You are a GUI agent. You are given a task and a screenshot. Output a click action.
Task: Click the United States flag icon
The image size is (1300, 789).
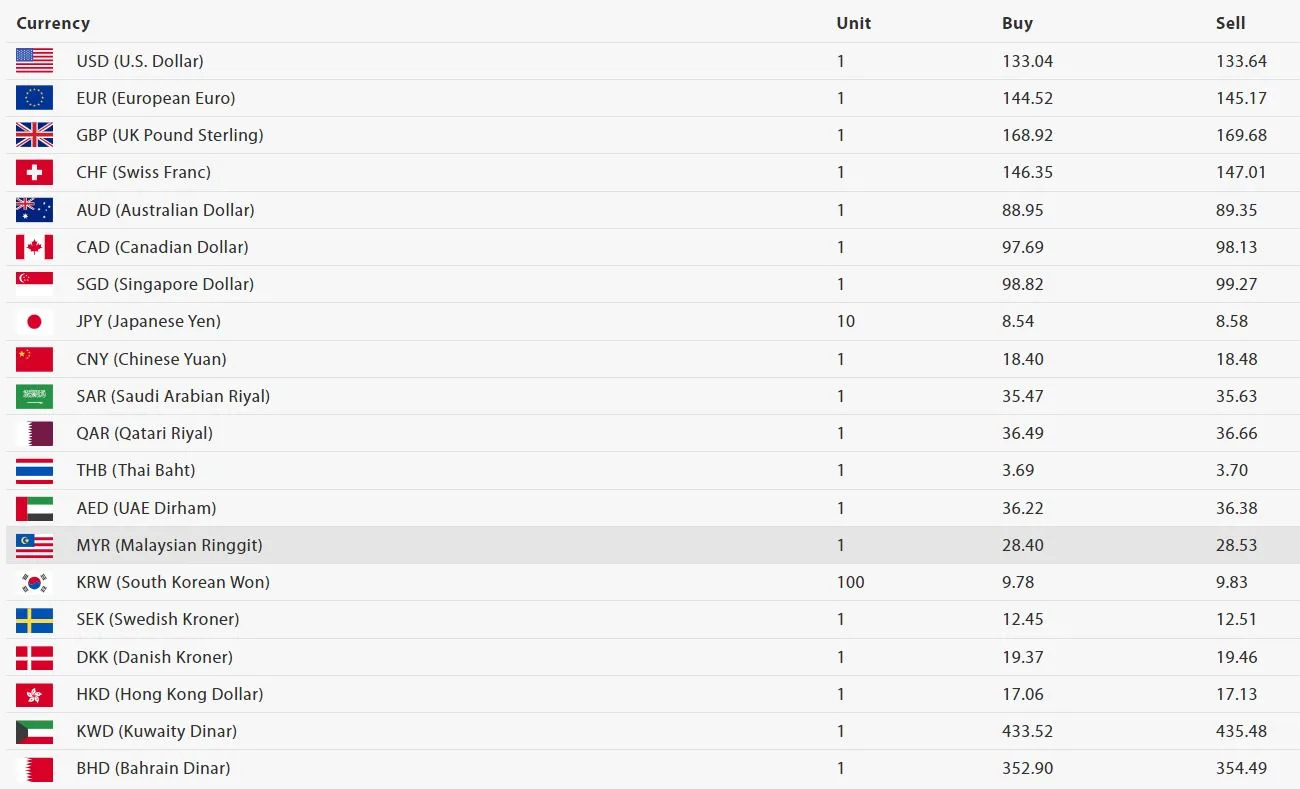tap(34, 61)
